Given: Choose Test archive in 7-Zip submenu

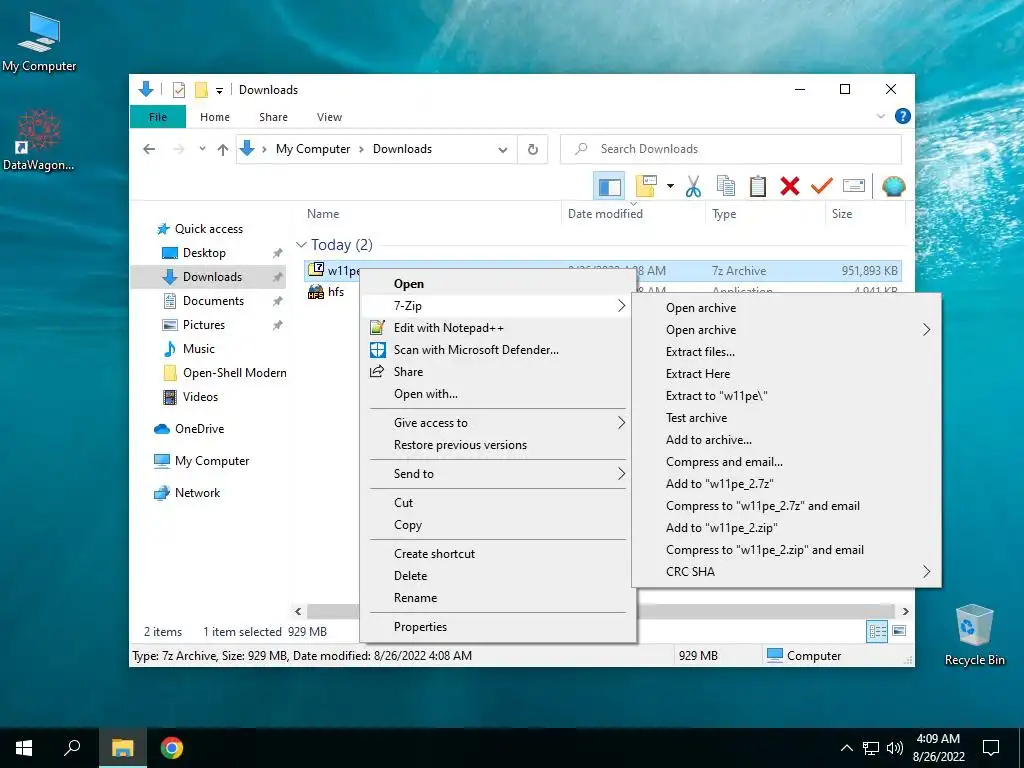Looking at the screenshot, I should point(786,417).
